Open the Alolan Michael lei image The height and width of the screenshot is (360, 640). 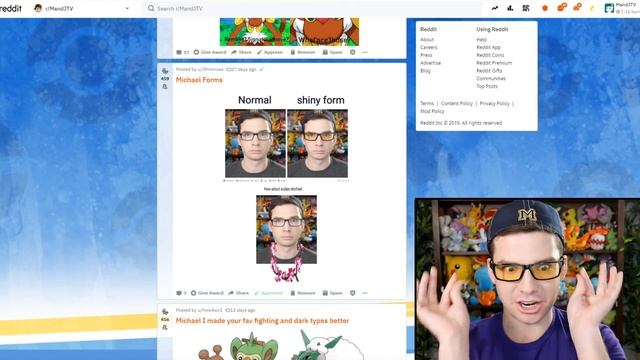[287, 238]
